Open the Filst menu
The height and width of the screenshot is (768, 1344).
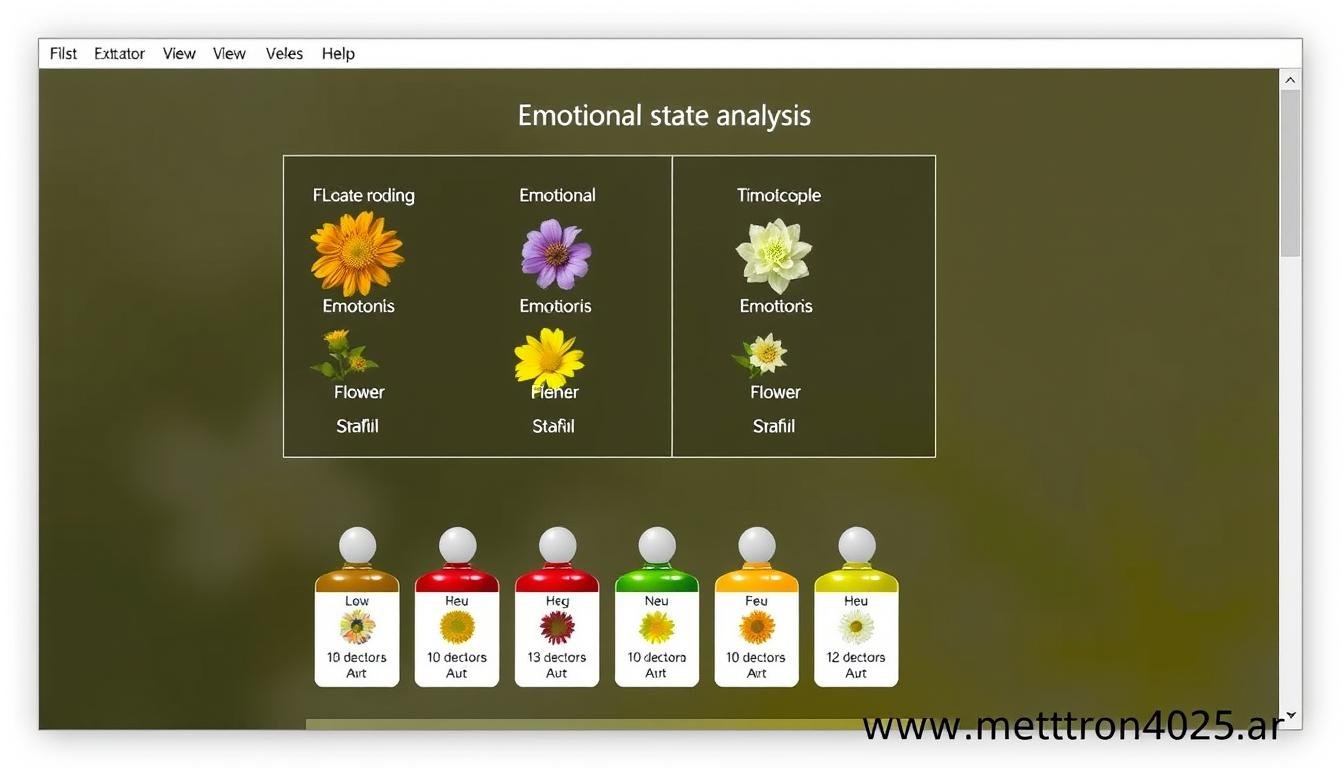63,54
